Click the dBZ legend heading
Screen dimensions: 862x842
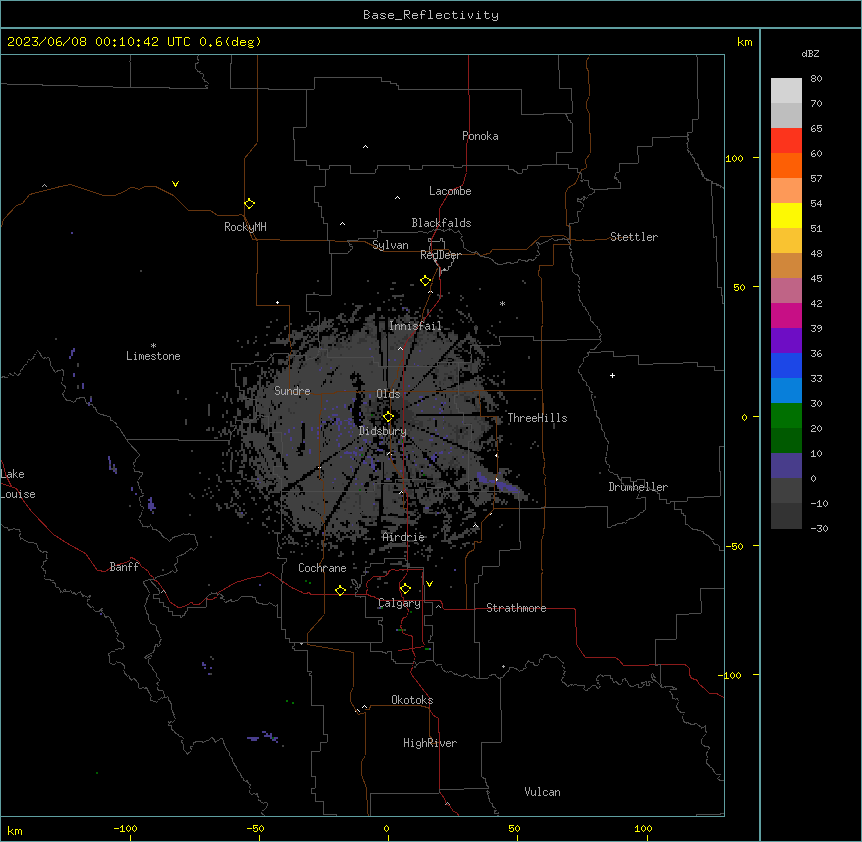810,53
